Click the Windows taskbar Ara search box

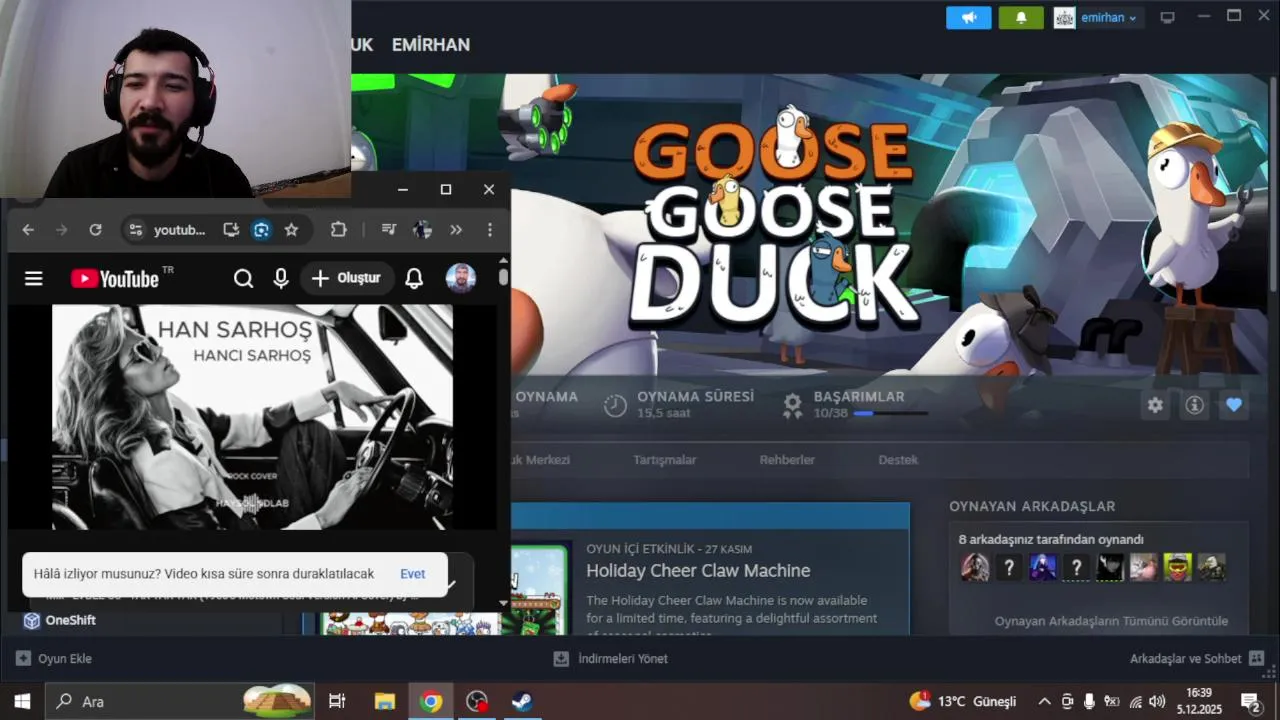pyautogui.click(x=180, y=701)
